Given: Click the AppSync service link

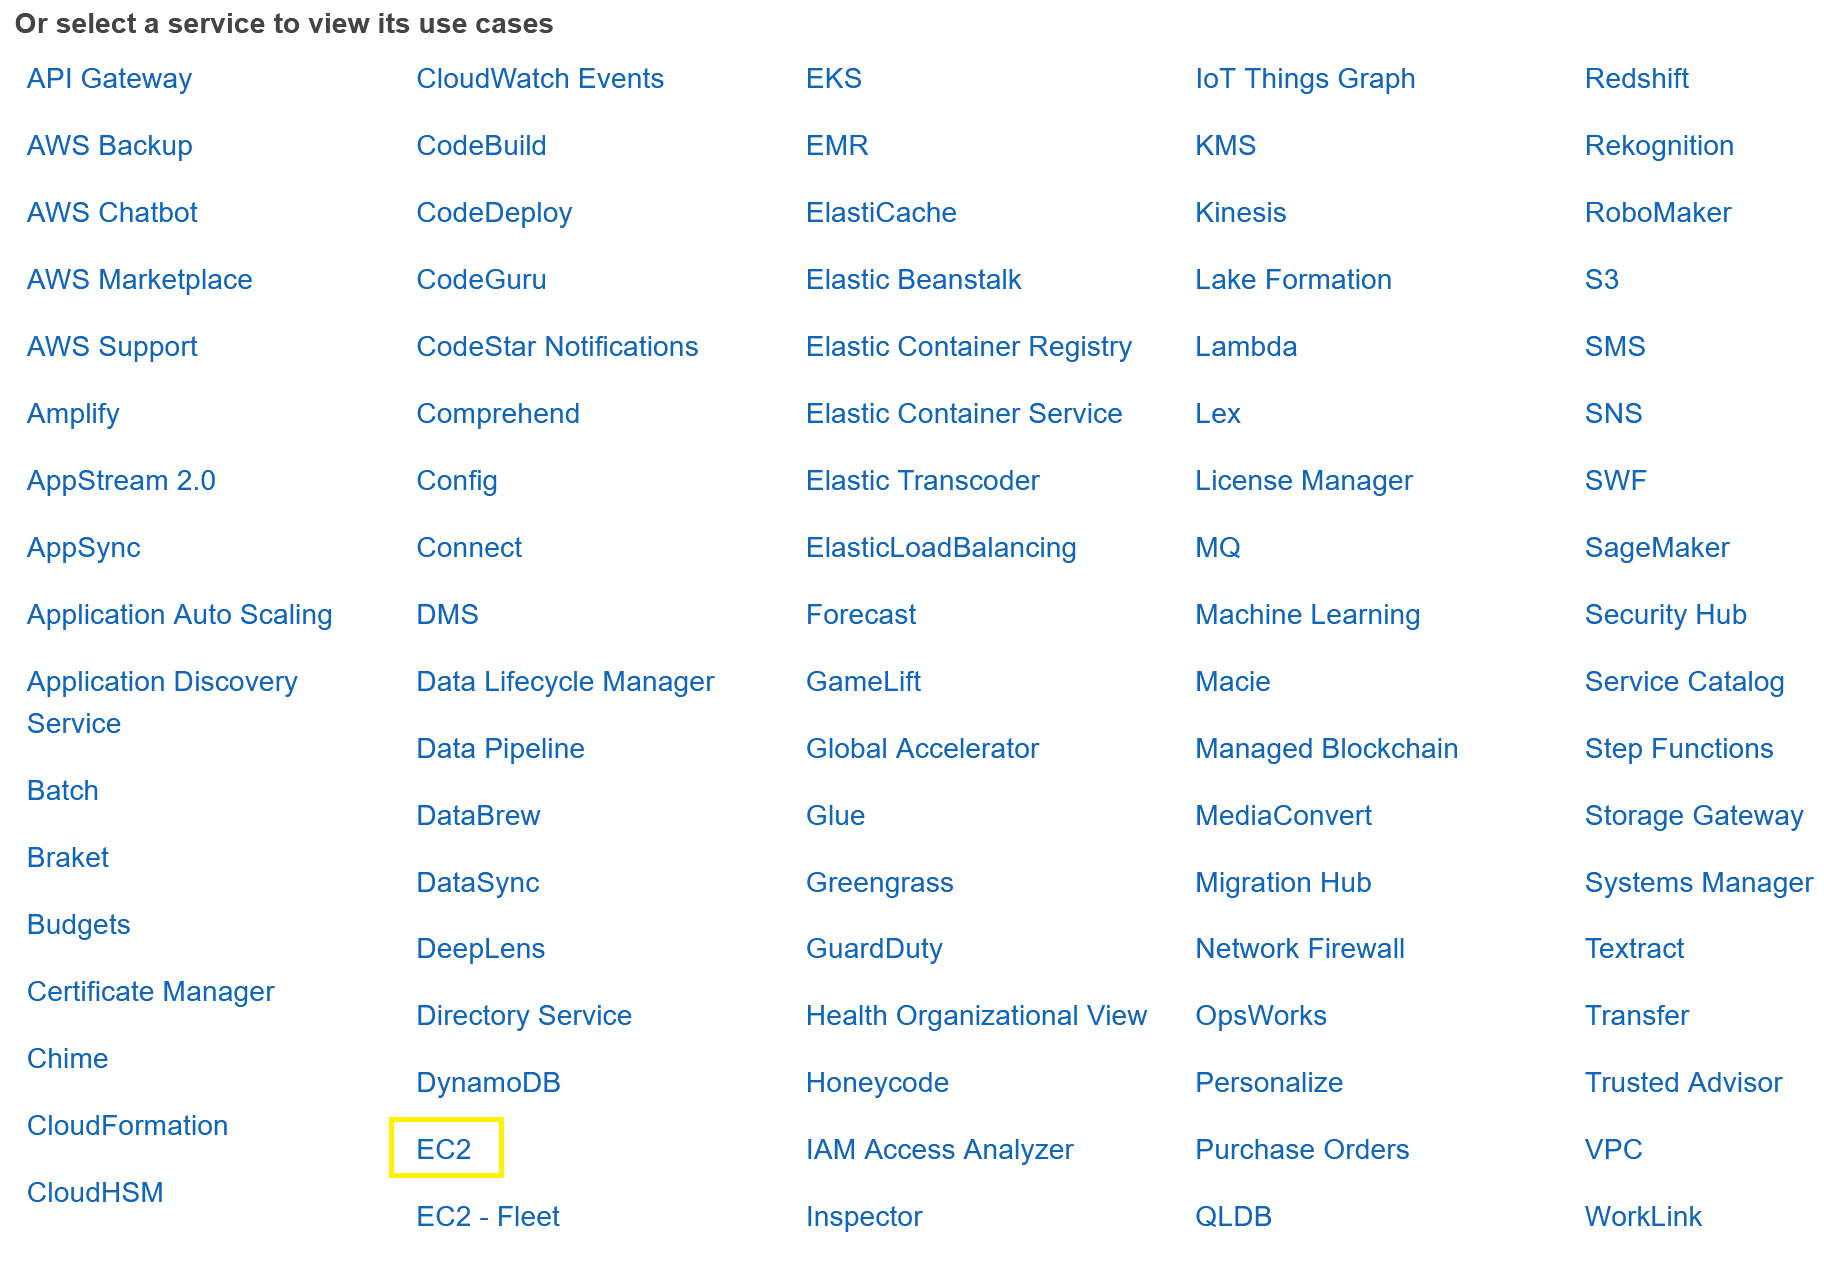Looking at the screenshot, I should click(x=84, y=548).
